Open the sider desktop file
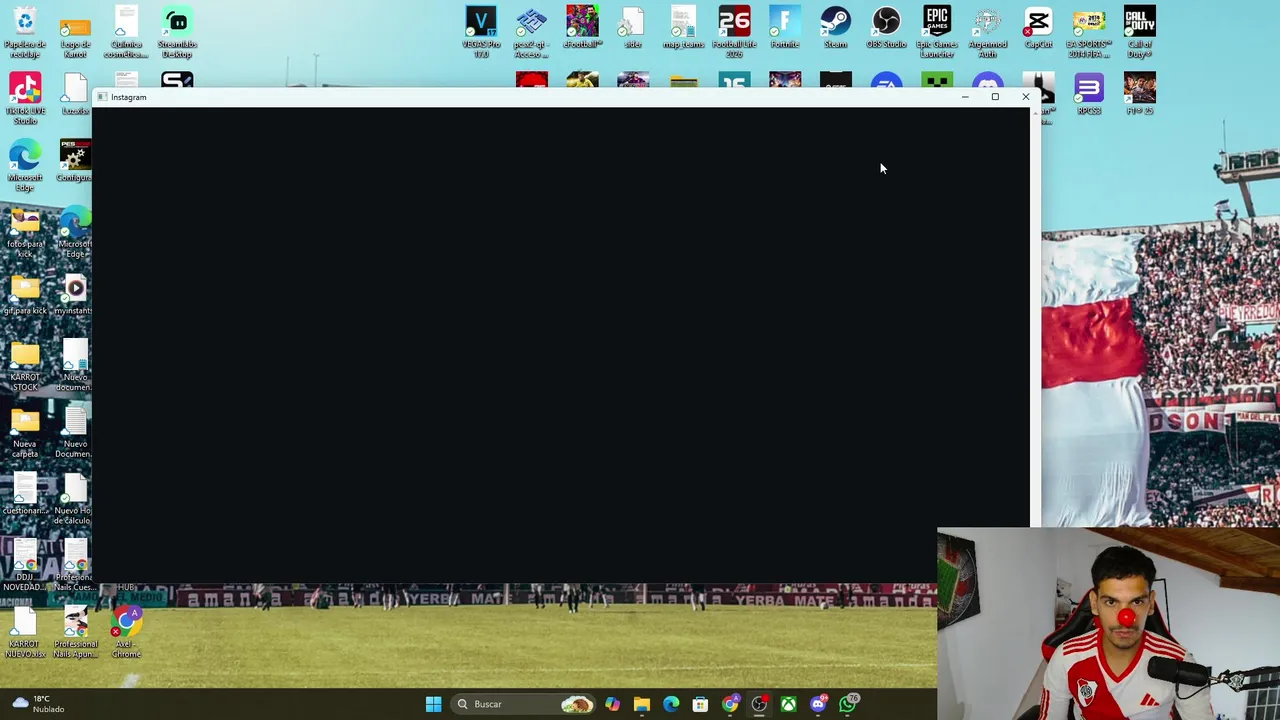1280x720 pixels. 633,26
